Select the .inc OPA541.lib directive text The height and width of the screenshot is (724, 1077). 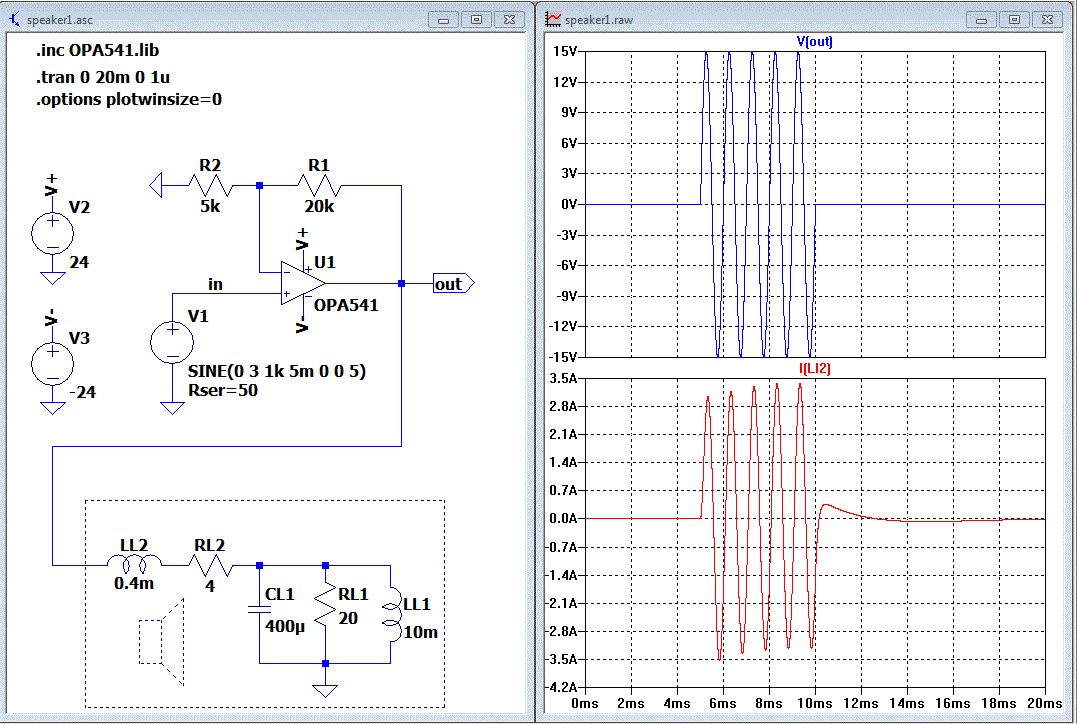pos(95,52)
